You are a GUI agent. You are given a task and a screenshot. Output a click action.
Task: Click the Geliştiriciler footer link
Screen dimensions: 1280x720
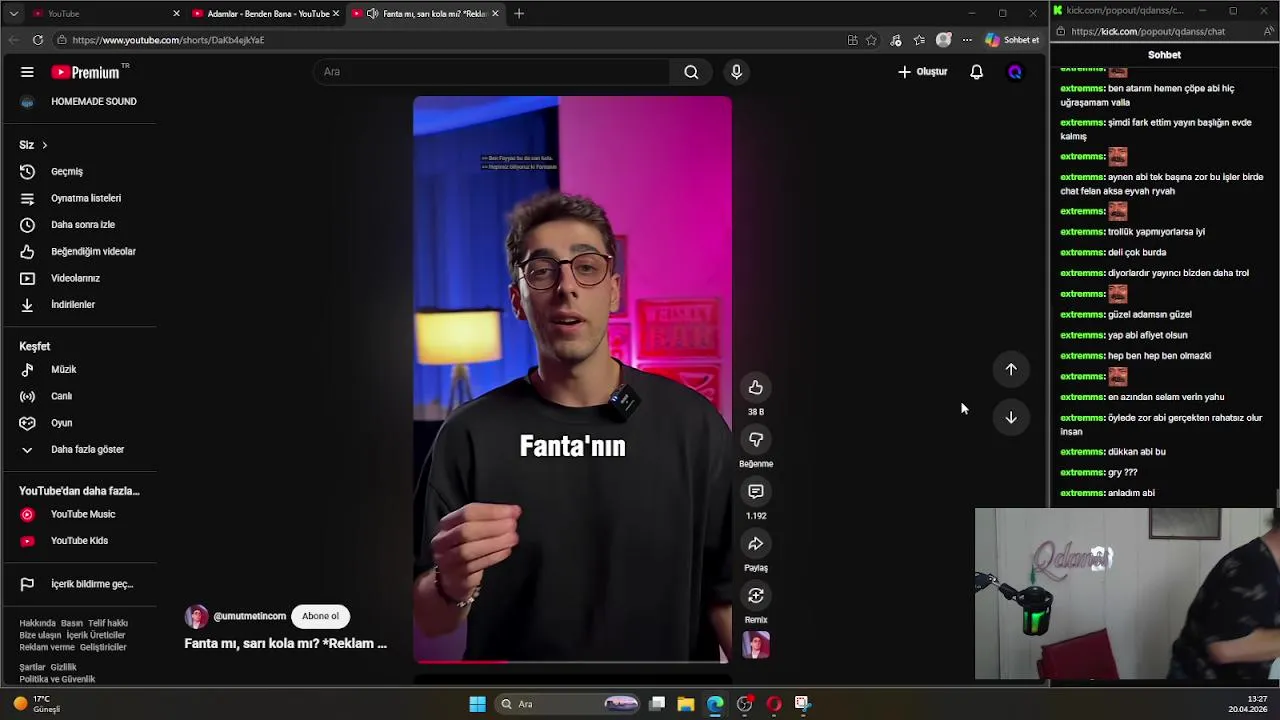[103, 647]
